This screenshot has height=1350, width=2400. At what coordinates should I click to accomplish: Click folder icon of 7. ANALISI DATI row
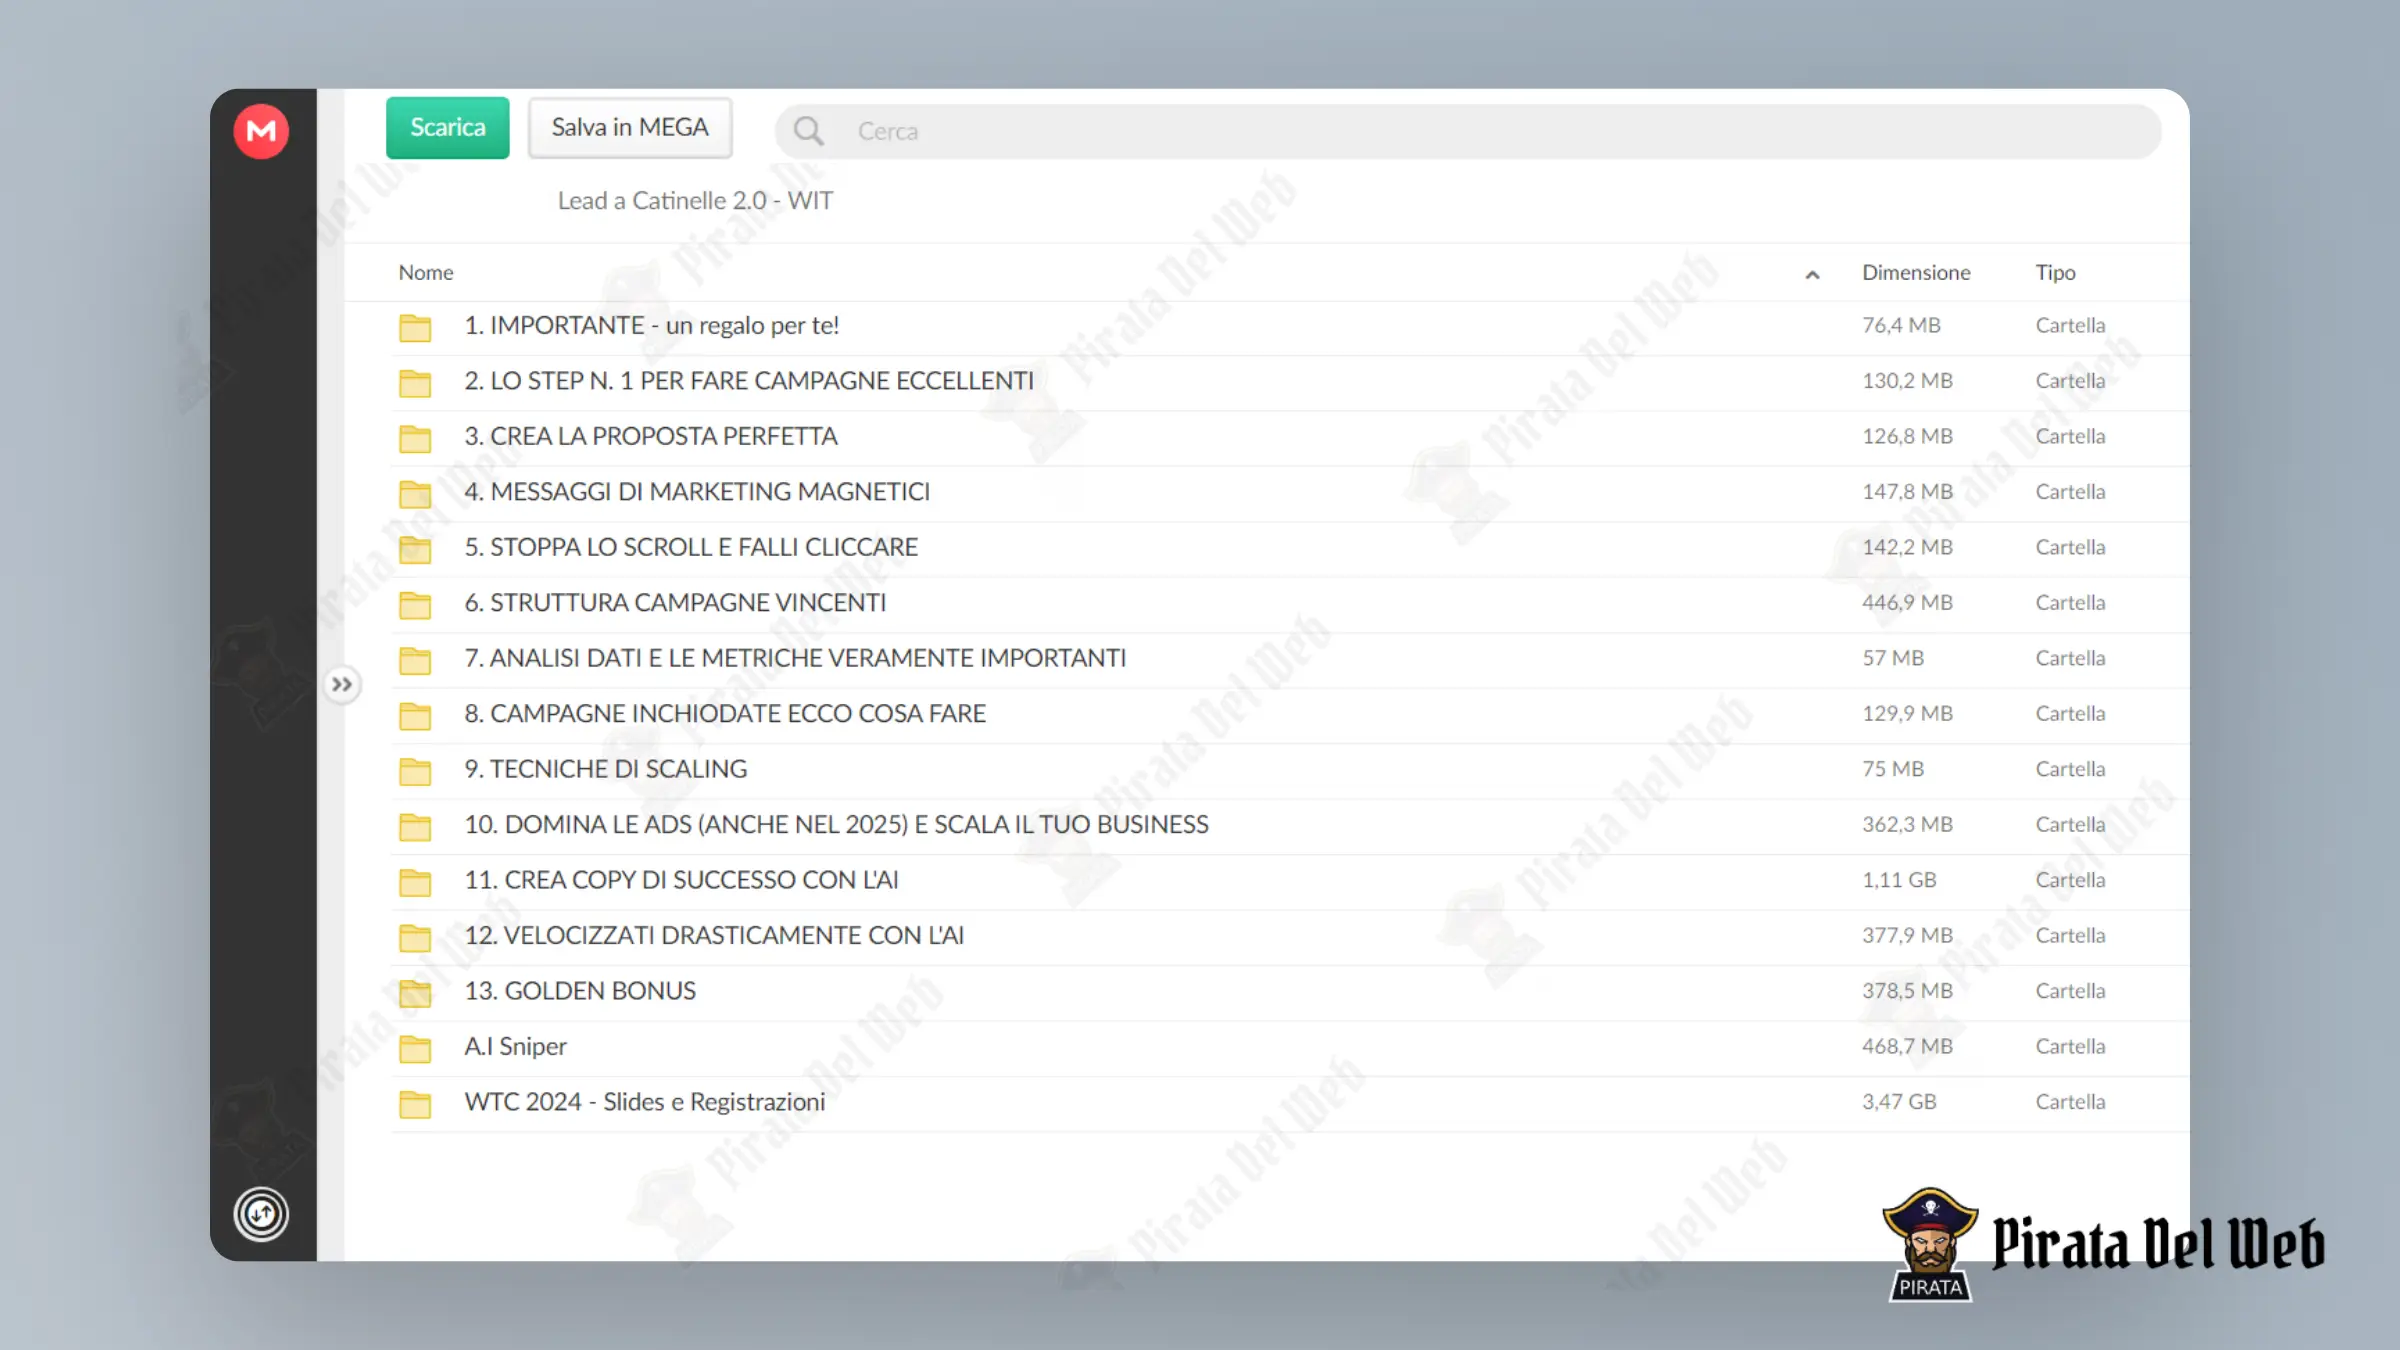(415, 660)
